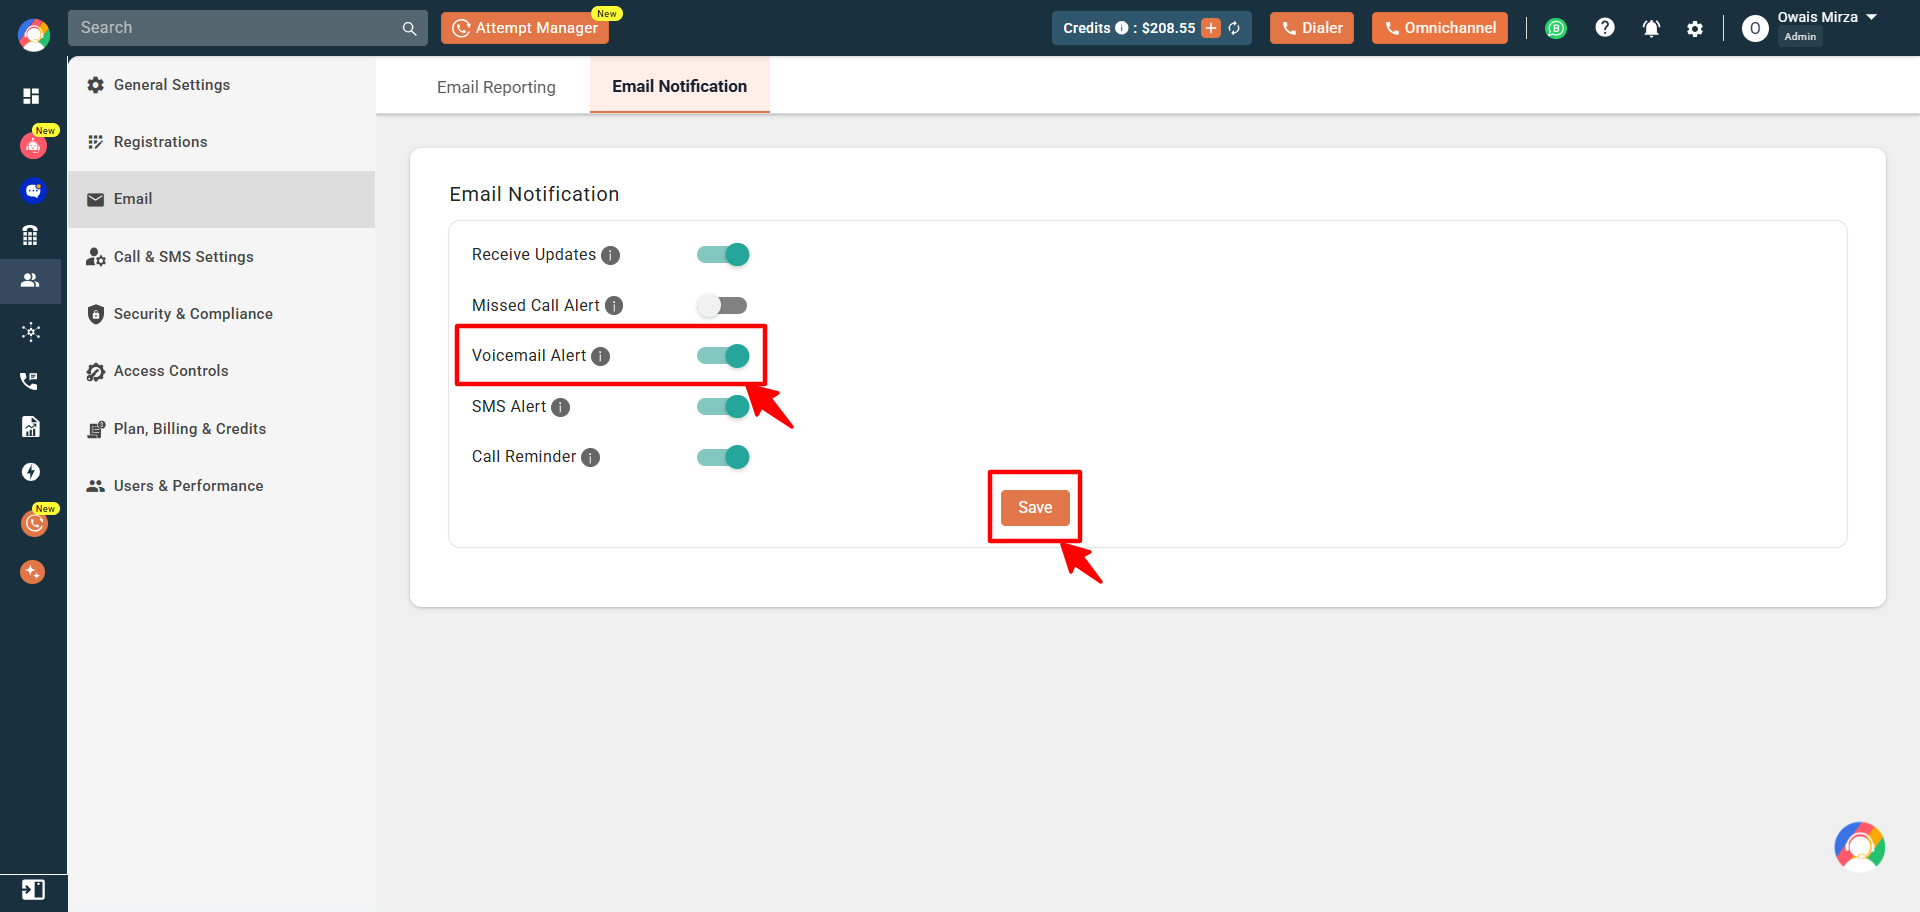Open the floating chat widget icon
The height and width of the screenshot is (912, 1920).
[1859, 847]
